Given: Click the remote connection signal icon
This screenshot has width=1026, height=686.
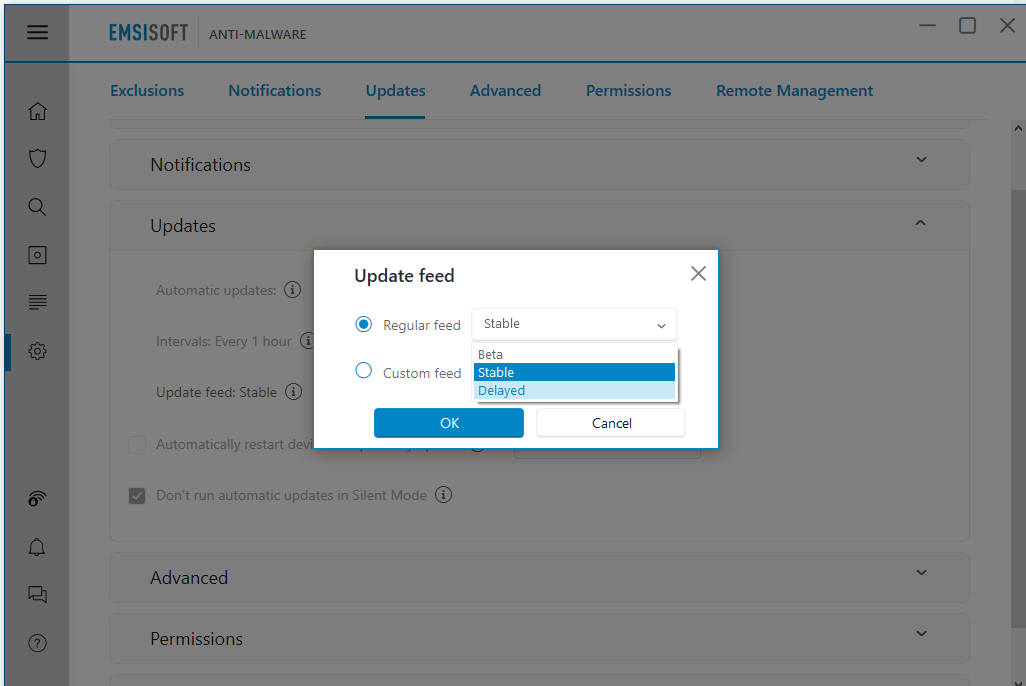Looking at the screenshot, I should click(37, 499).
